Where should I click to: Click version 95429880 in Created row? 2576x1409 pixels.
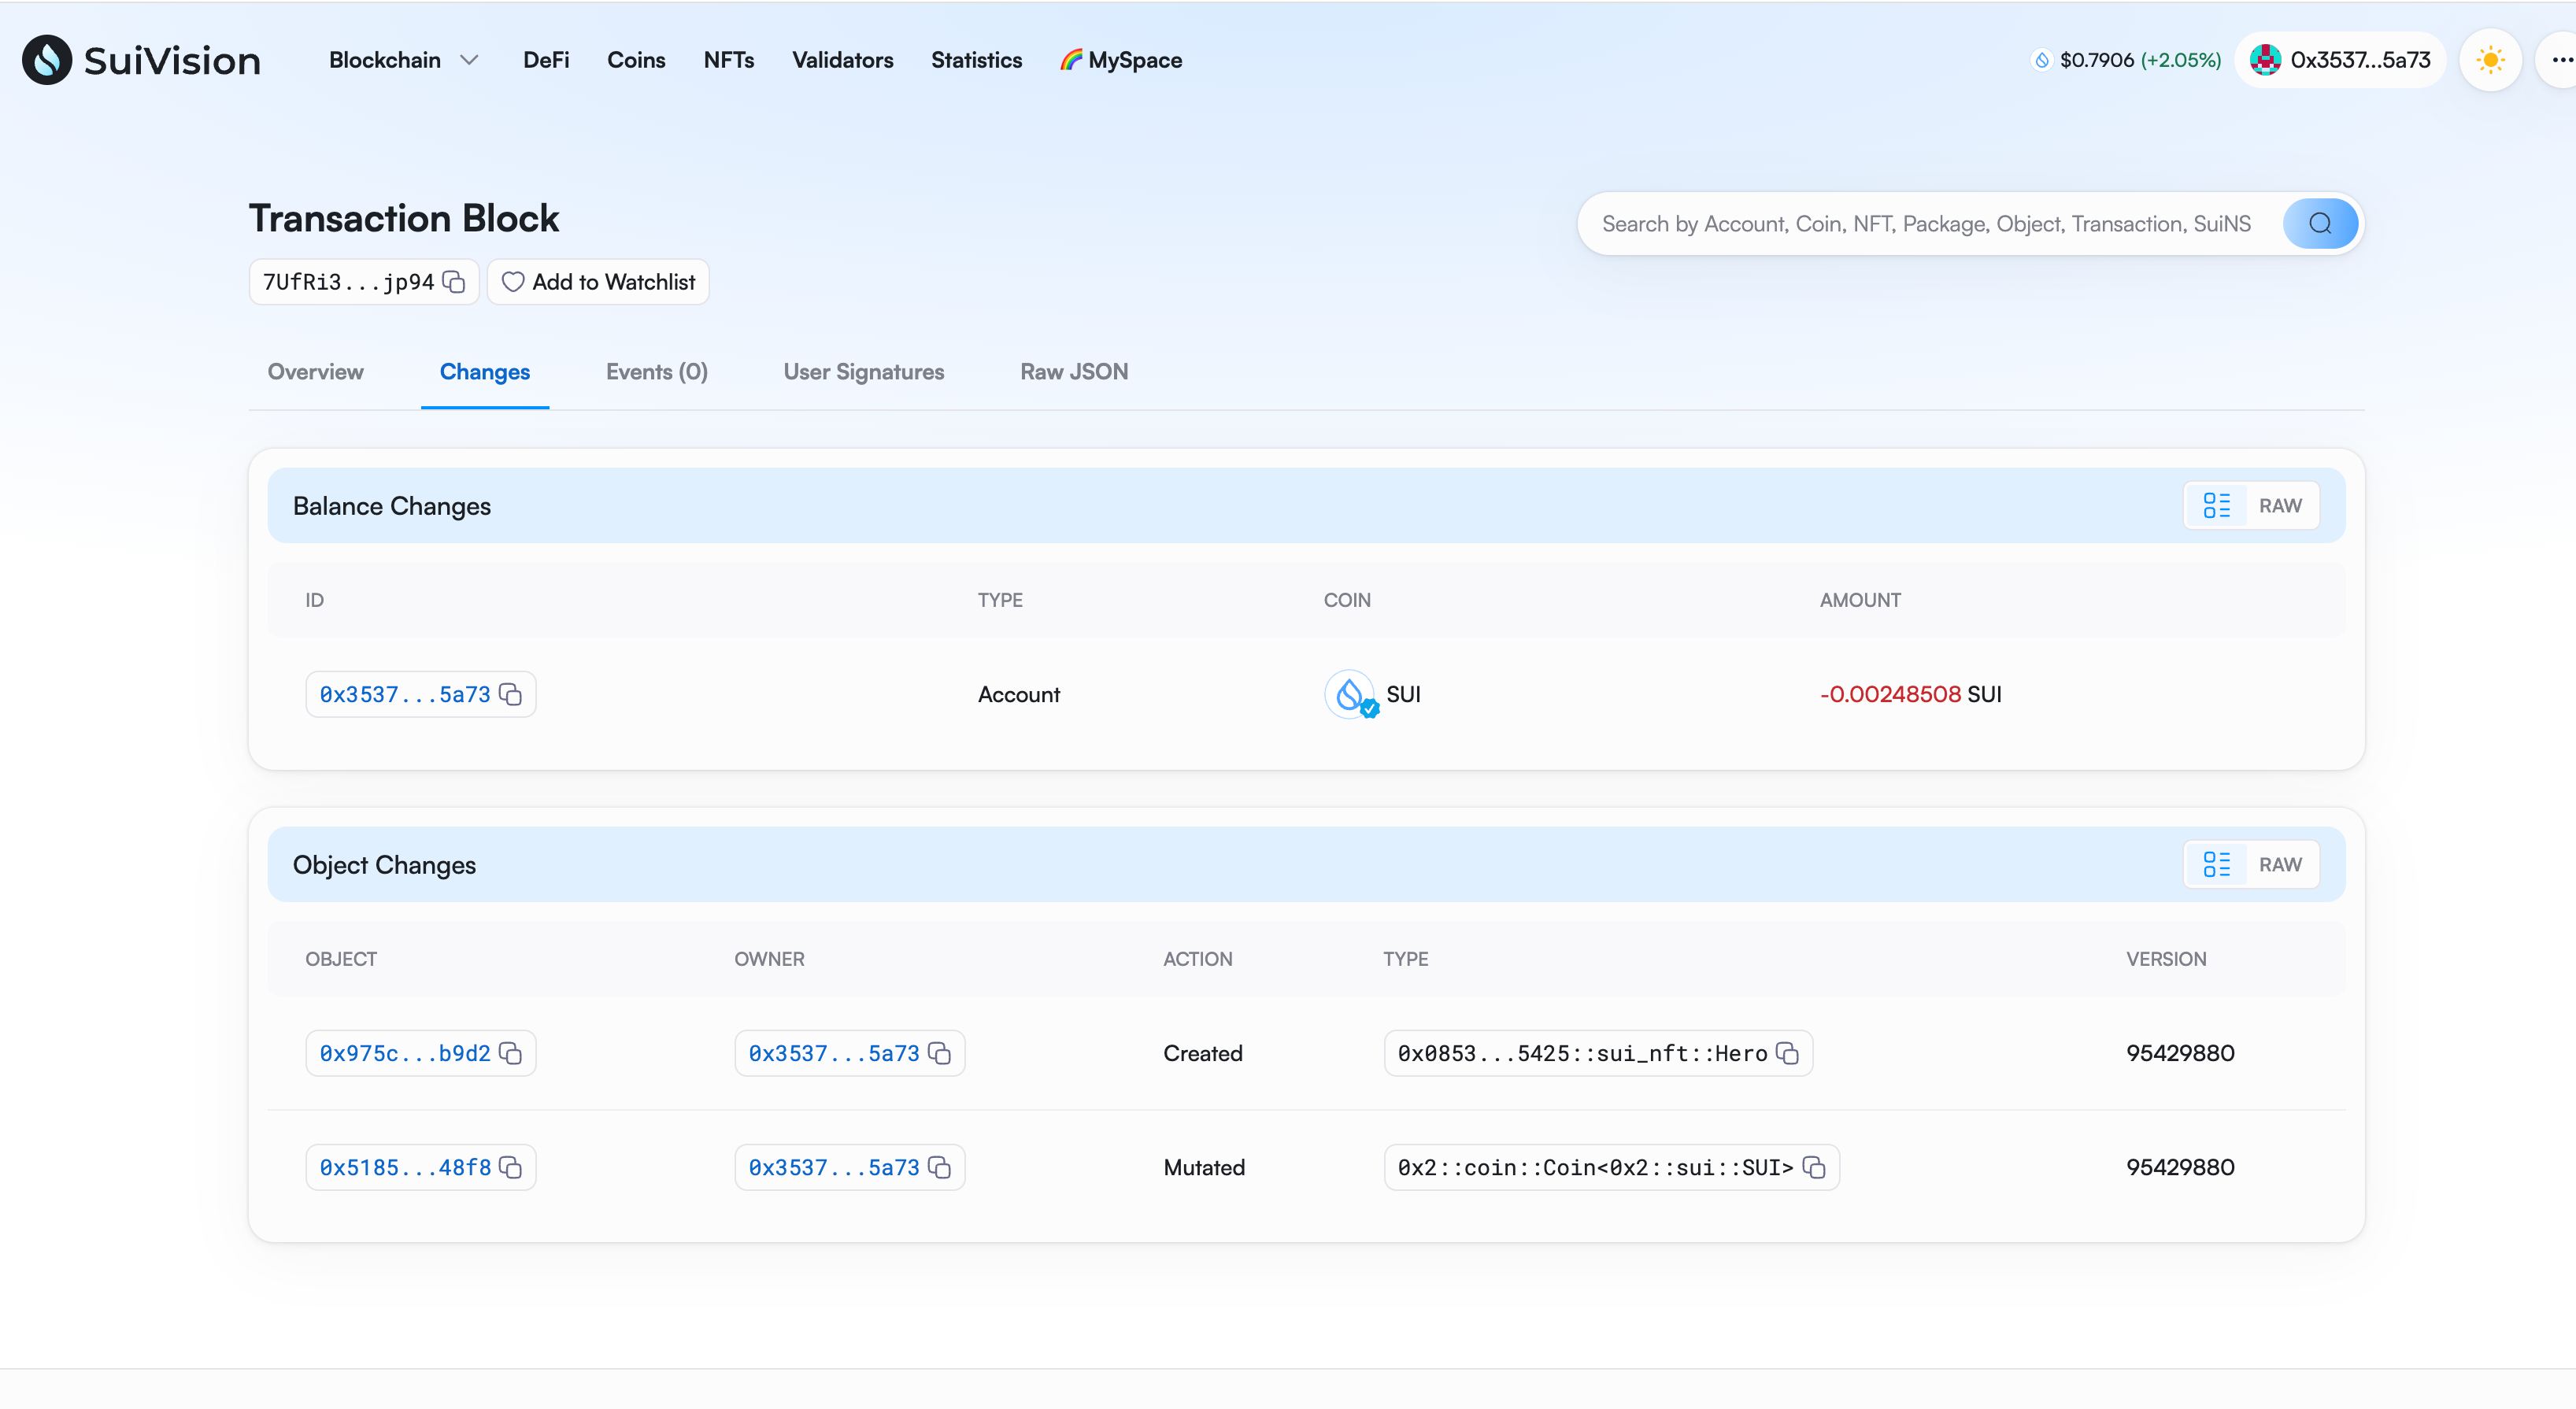point(2180,1053)
